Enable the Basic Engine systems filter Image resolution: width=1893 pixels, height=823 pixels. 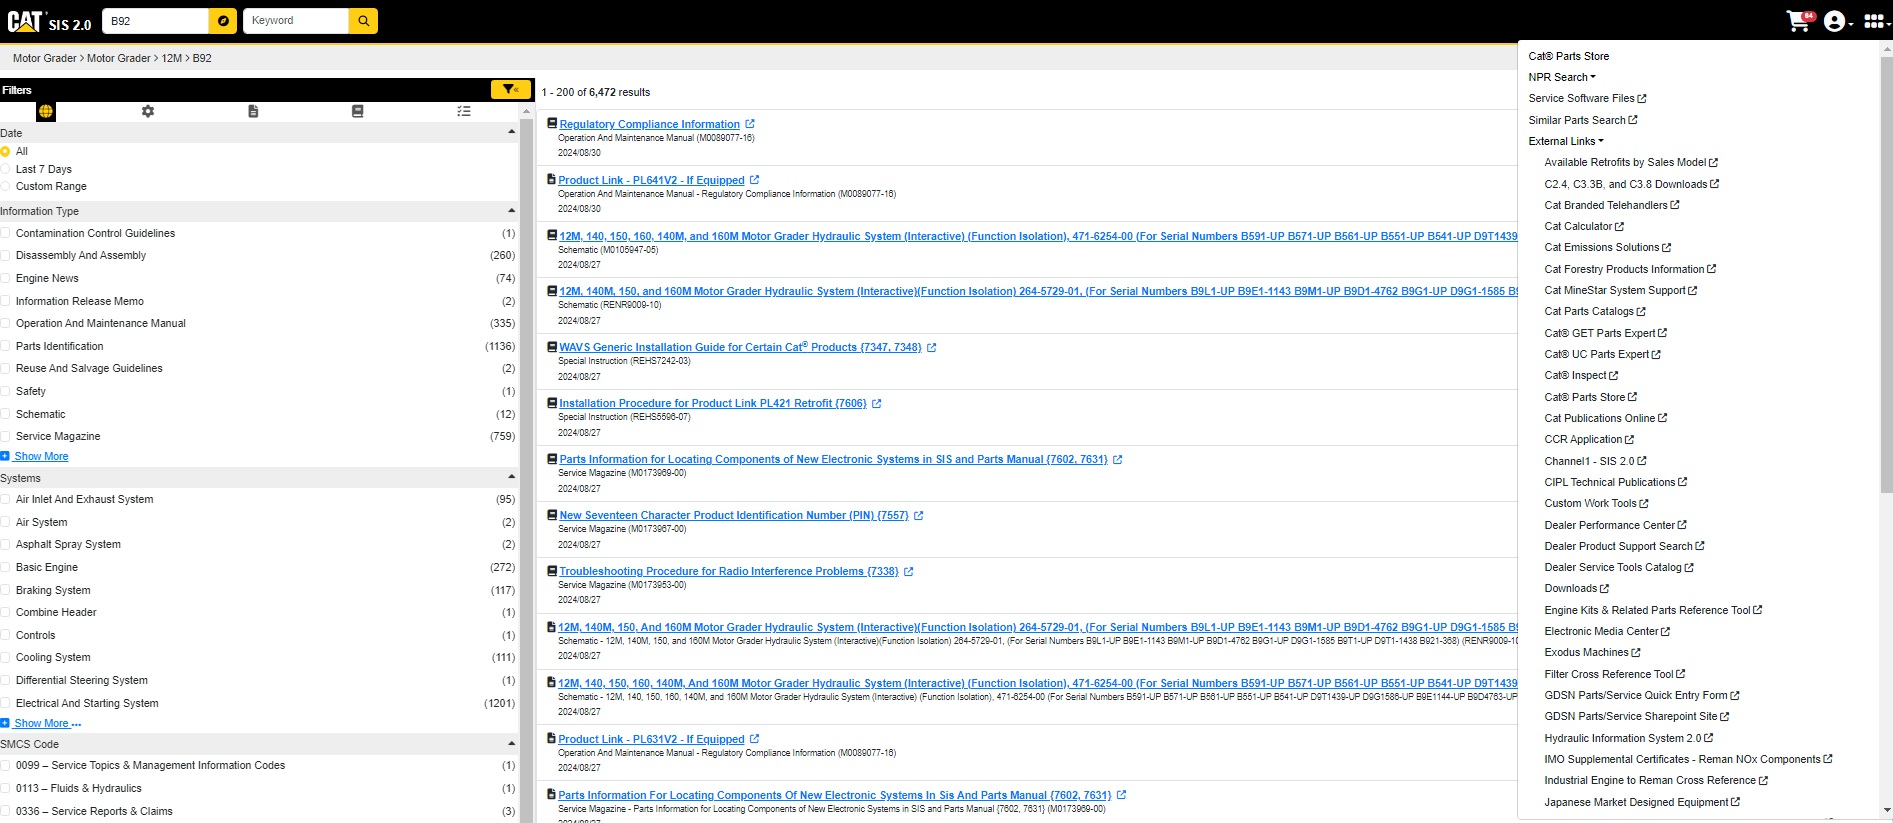[6, 567]
